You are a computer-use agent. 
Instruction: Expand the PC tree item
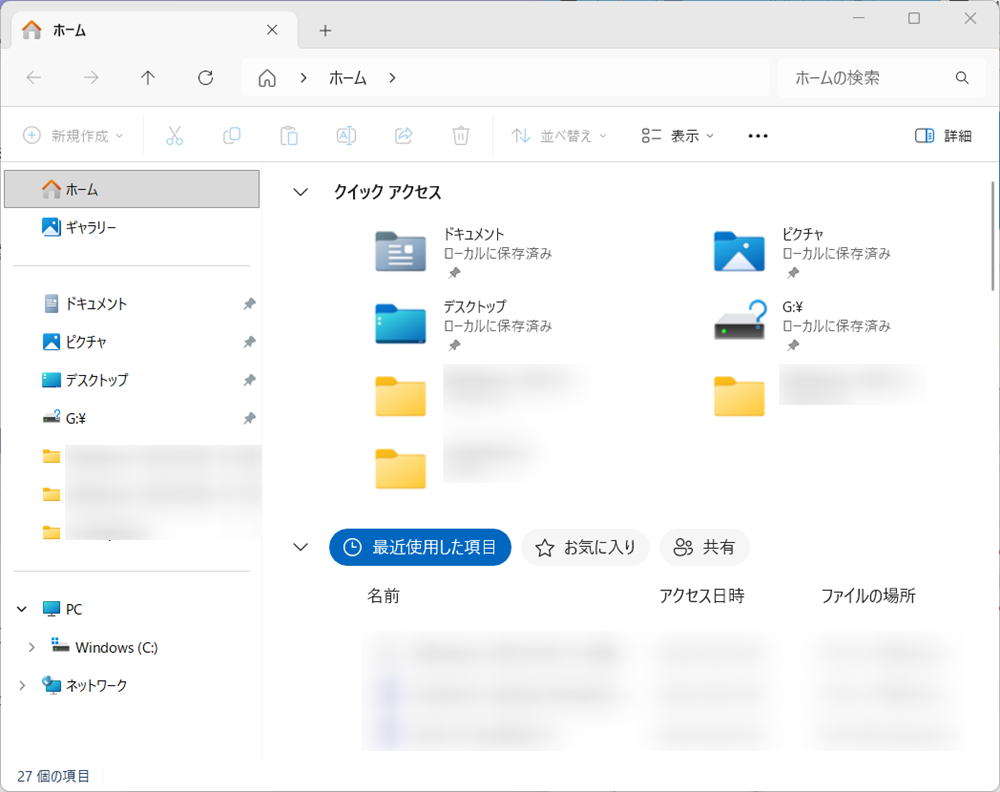pos(22,608)
